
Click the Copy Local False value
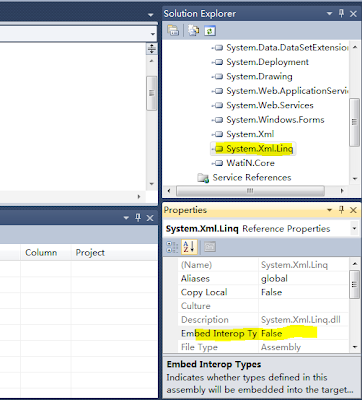pos(272,292)
